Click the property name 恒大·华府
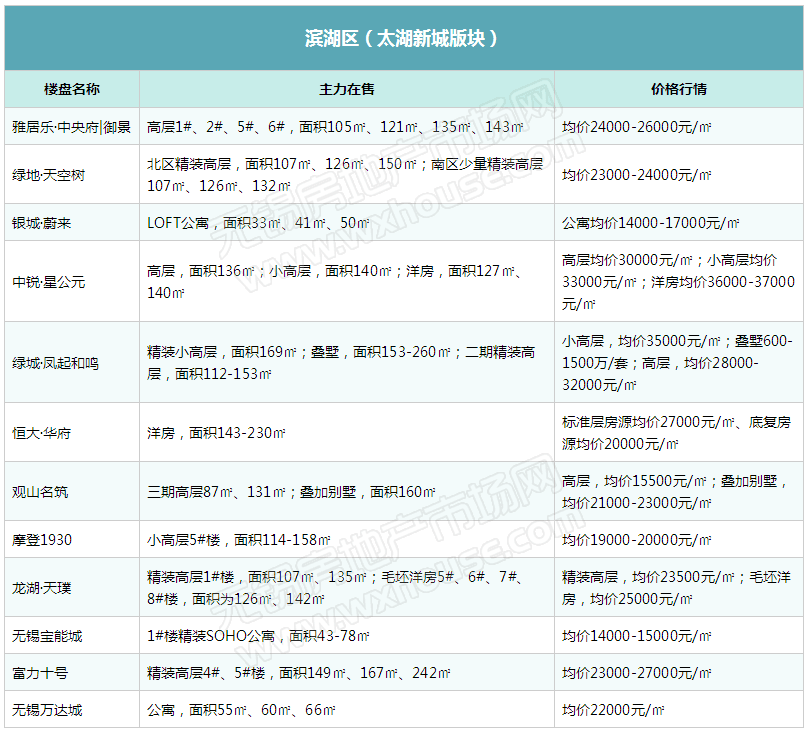This screenshot has width=810, height=733. 41,432
